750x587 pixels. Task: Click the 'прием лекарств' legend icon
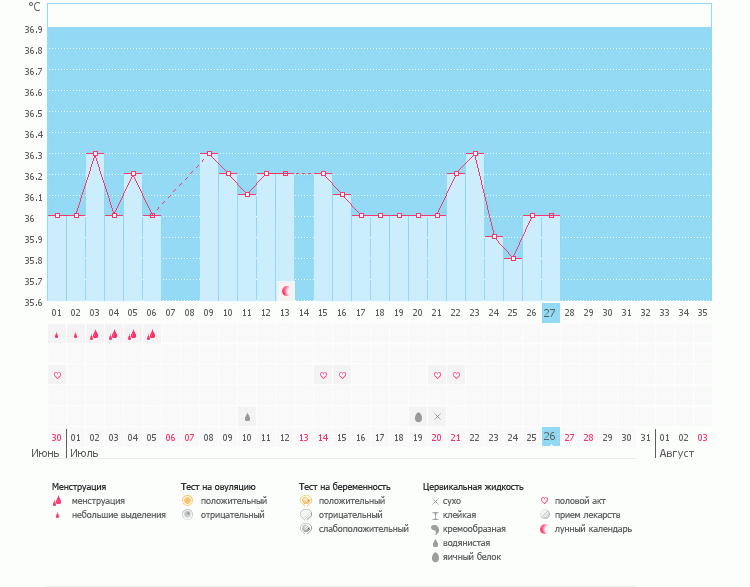544,514
